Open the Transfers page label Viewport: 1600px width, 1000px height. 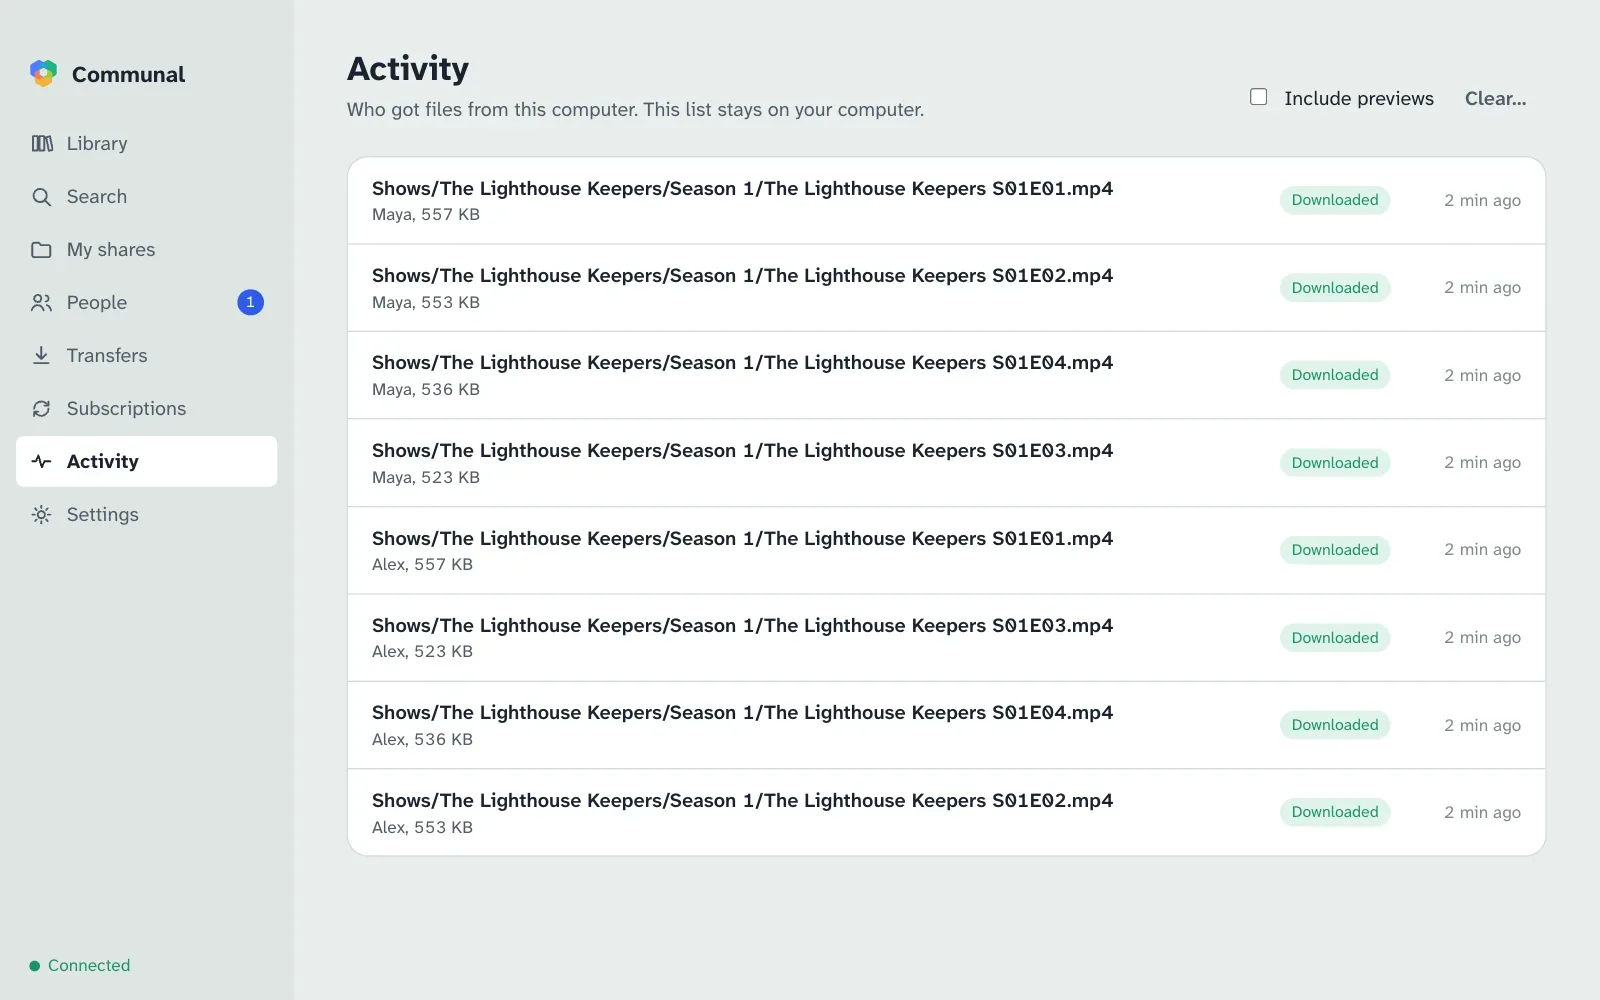107,356
